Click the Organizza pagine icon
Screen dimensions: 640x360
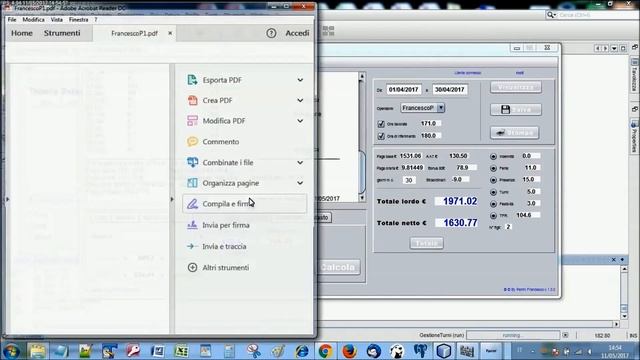192,183
